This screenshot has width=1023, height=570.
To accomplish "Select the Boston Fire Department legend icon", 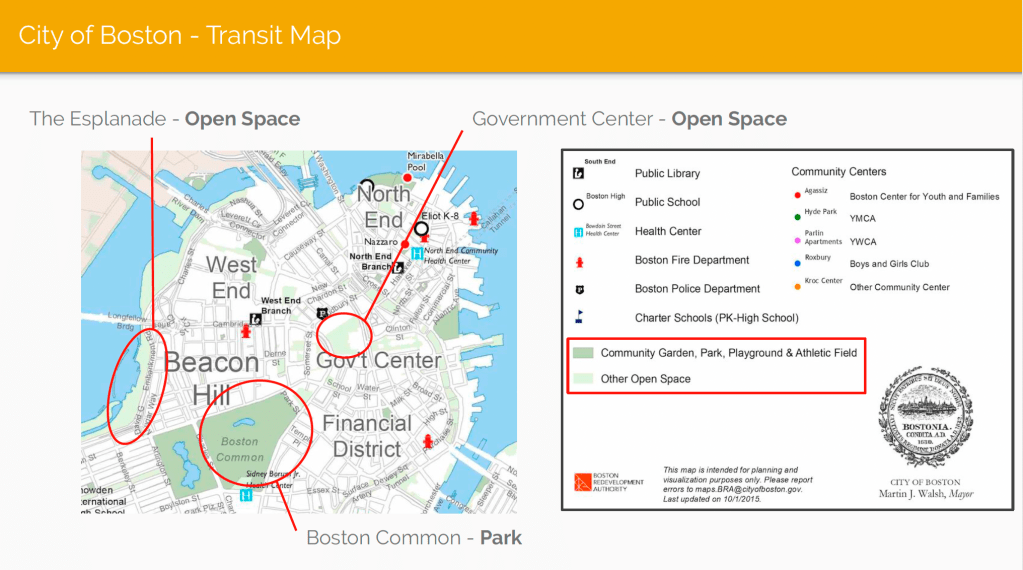I will pos(579,261).
